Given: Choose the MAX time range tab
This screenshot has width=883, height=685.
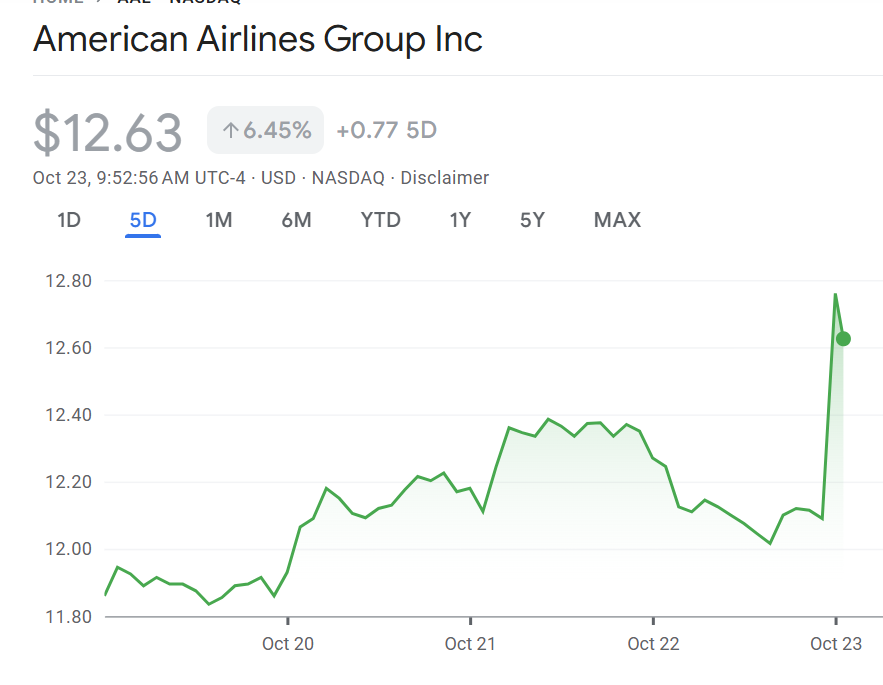Looking at the screenshot, I should click(617, 220).
